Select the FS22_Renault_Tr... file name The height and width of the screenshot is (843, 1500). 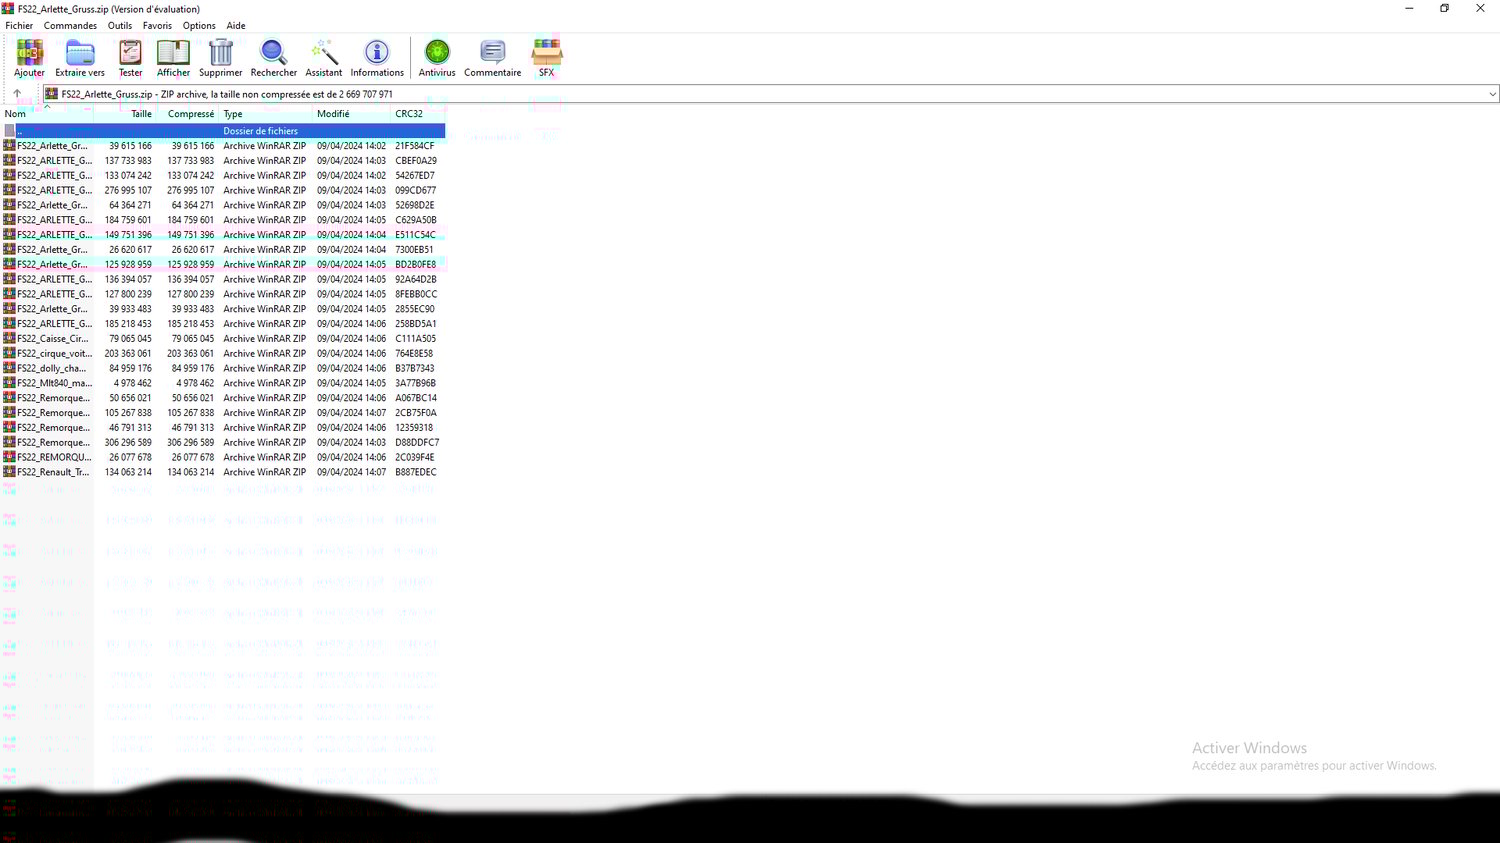[53, 472]
